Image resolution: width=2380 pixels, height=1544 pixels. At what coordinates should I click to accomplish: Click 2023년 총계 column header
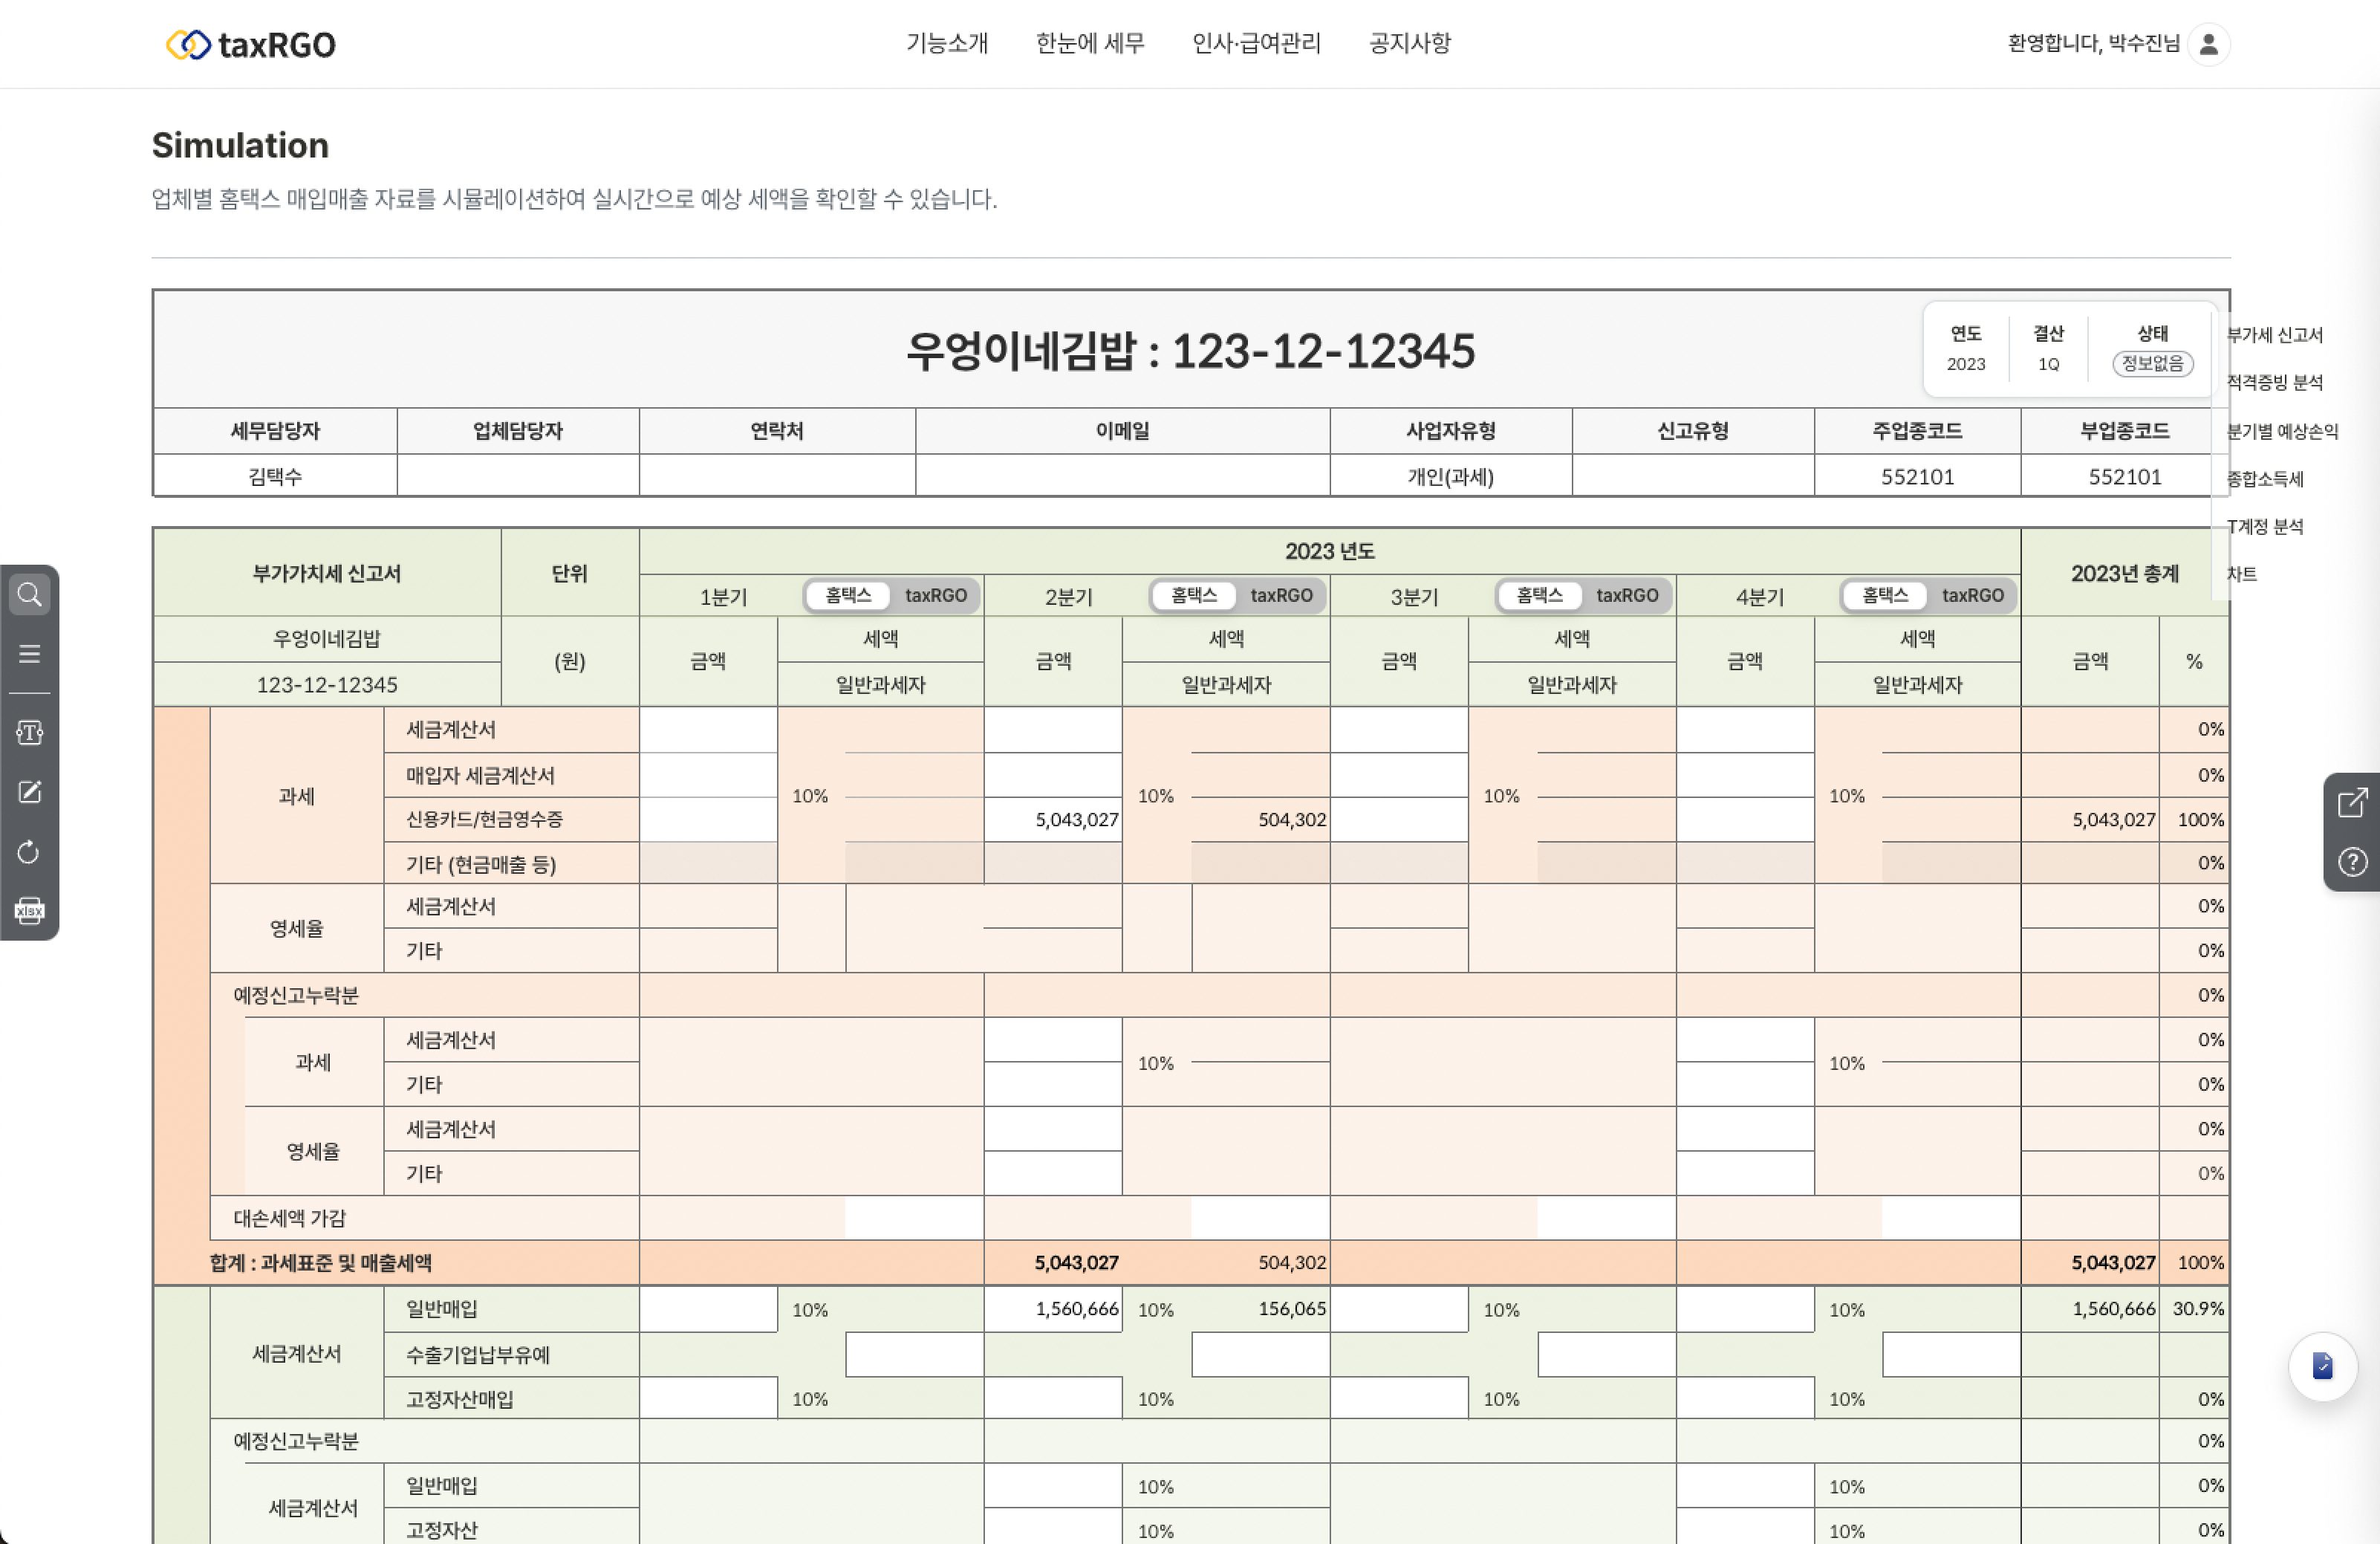(2124, 573)
